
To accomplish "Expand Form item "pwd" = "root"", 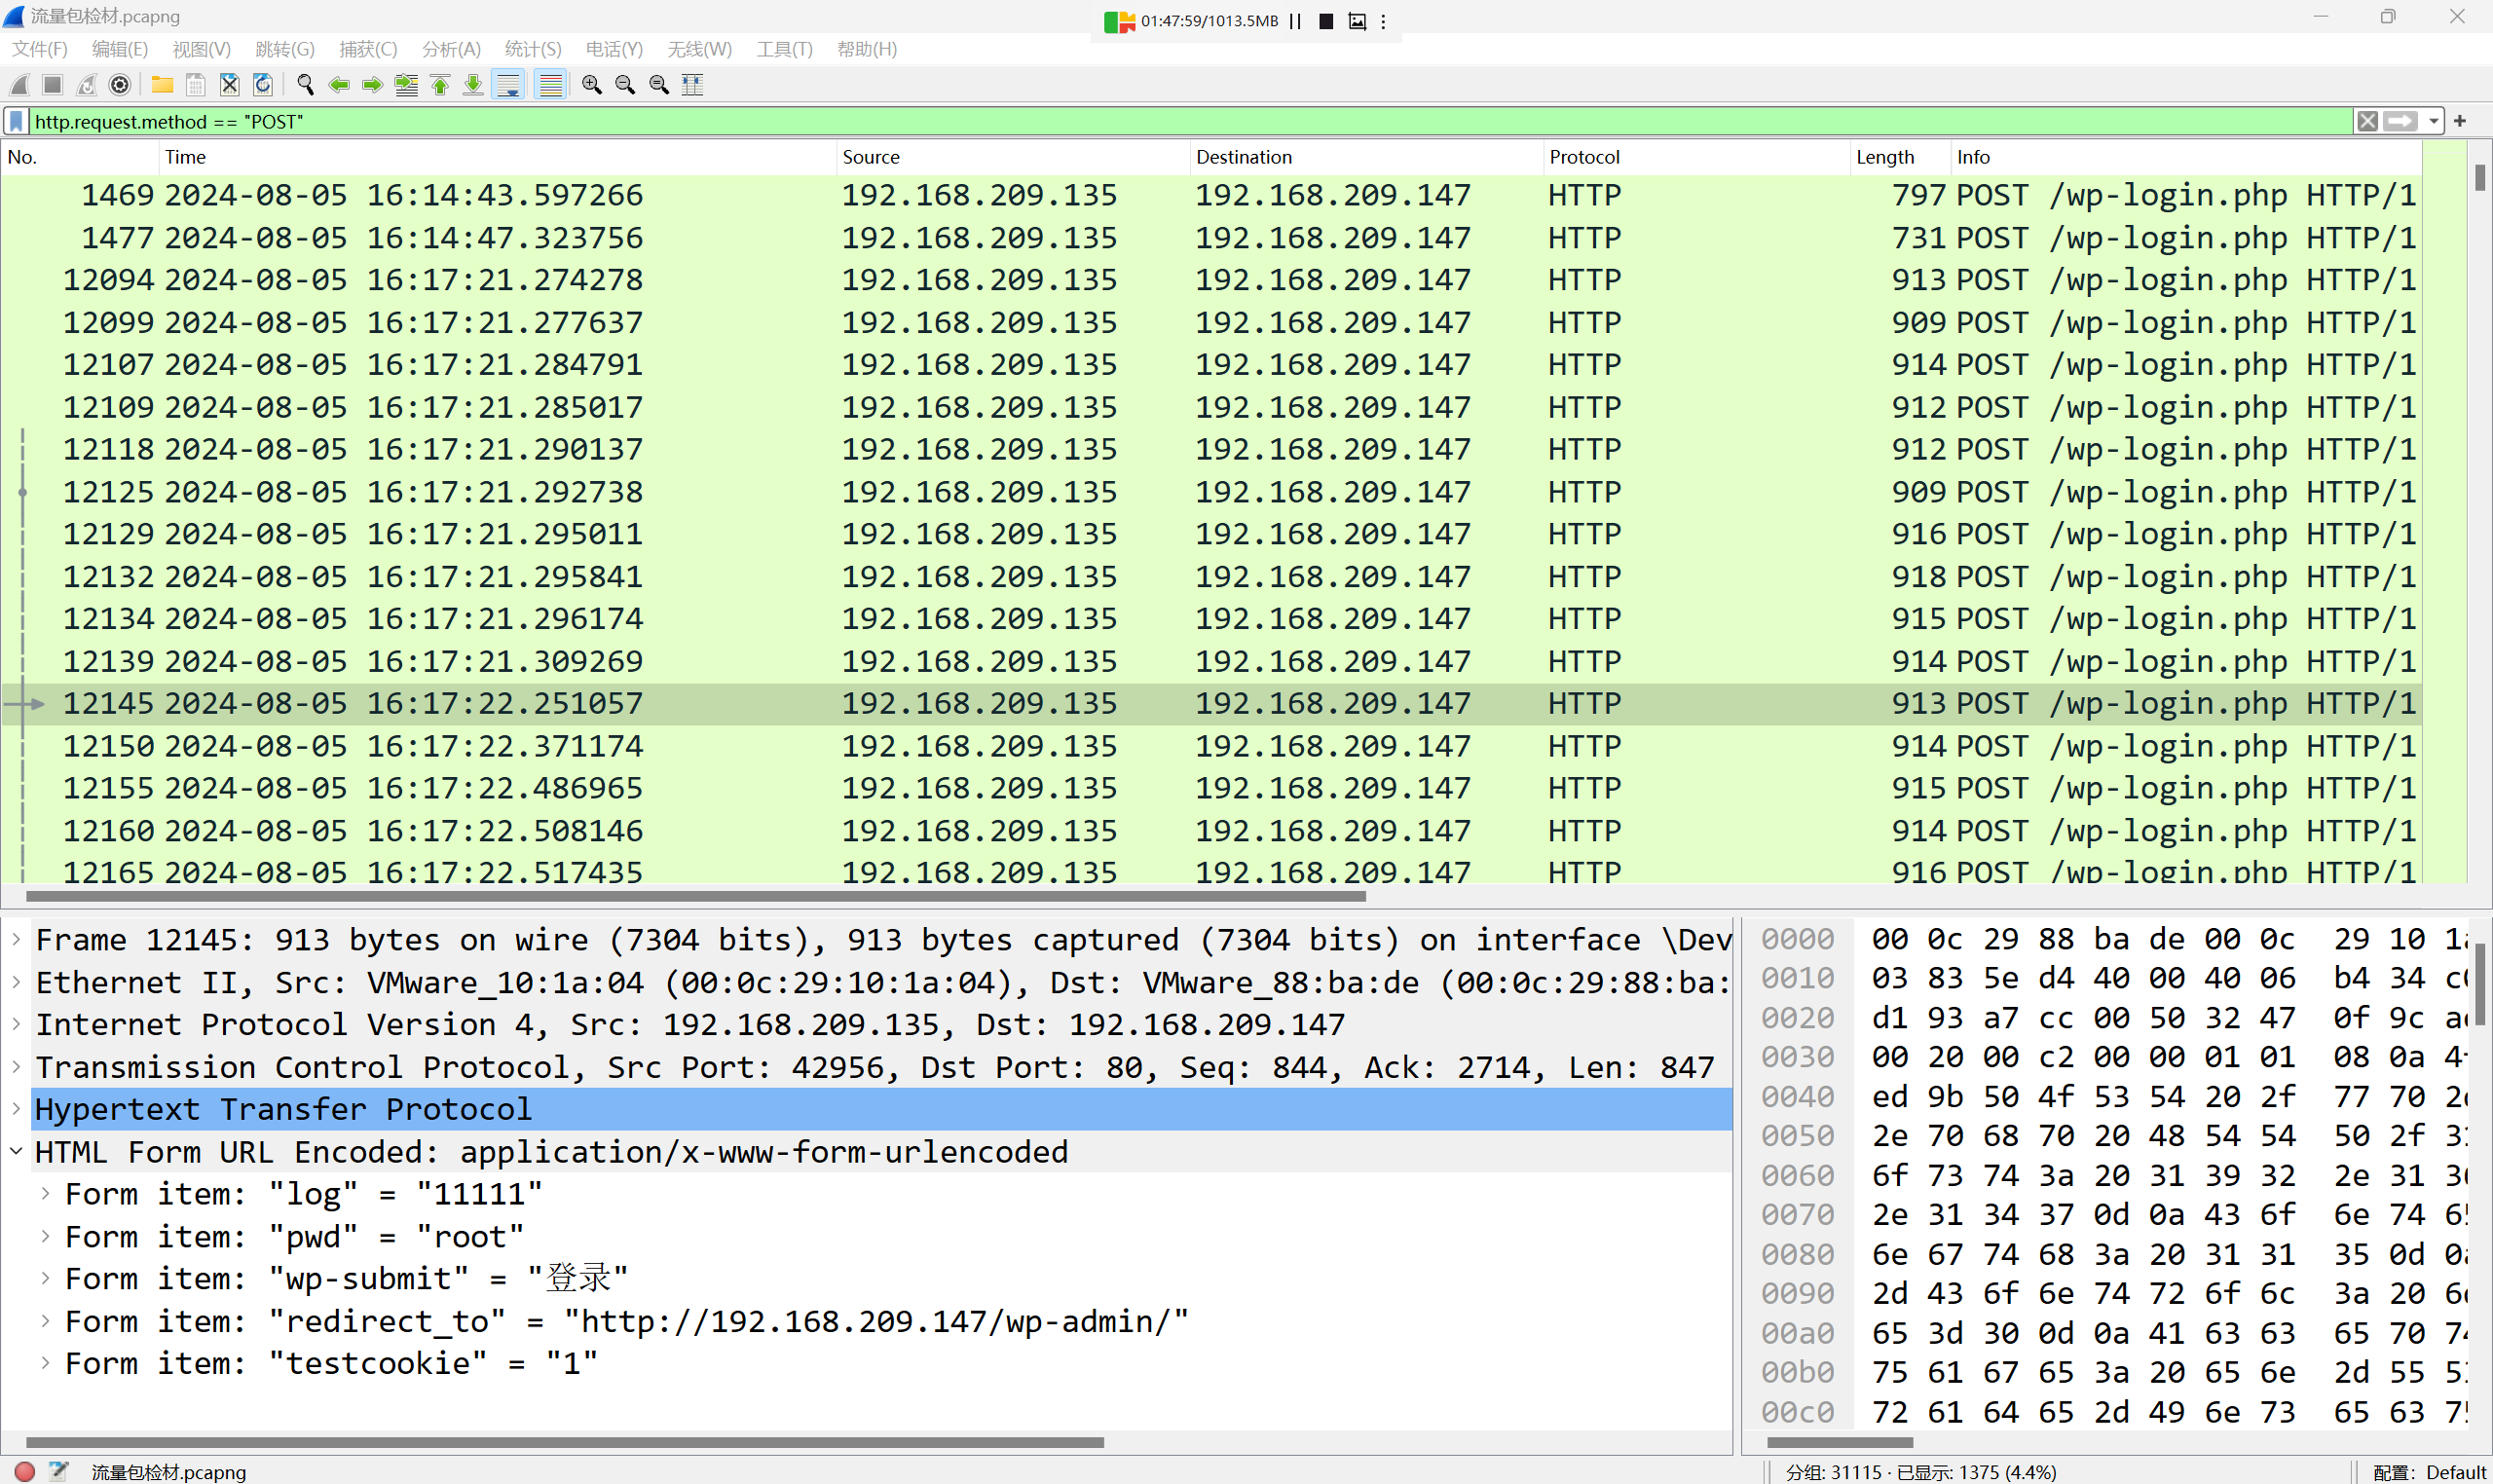I will pos(46,1236).
